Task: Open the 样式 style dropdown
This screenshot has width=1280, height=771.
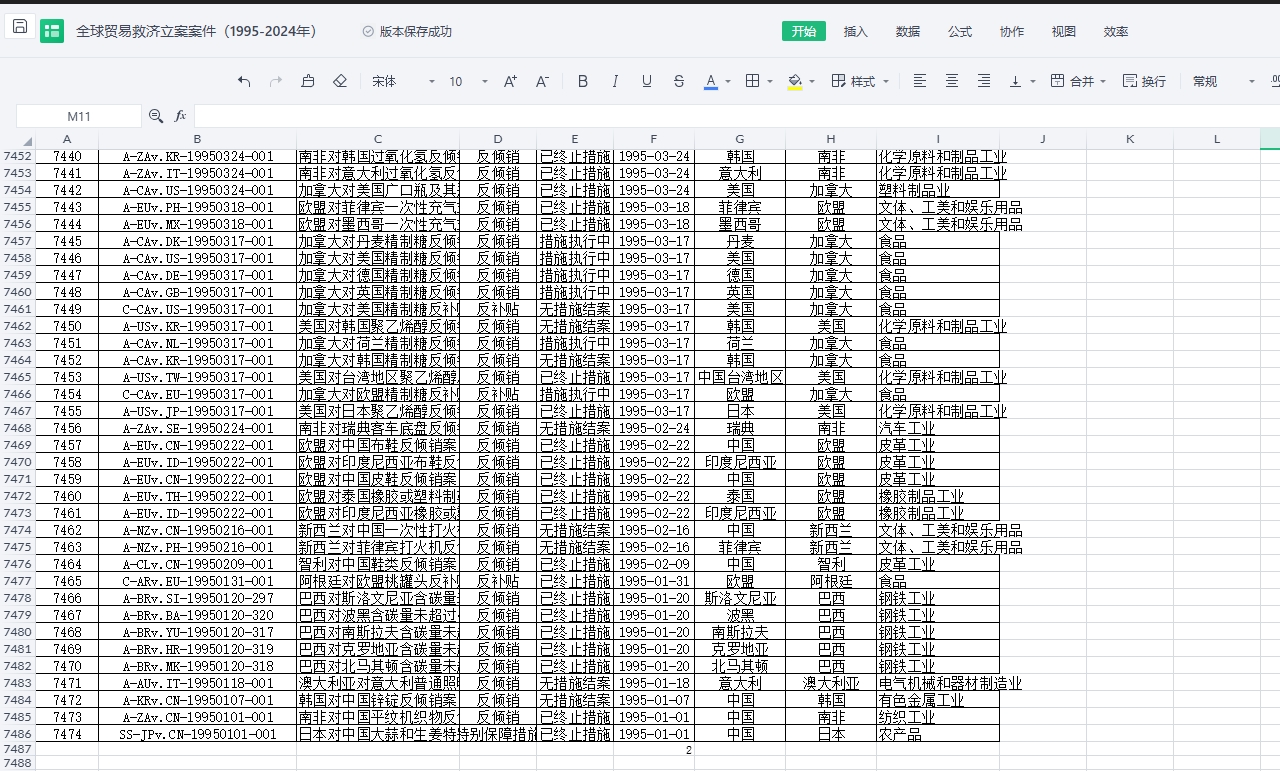Action: pyautogui.click(x=859, y=81)
